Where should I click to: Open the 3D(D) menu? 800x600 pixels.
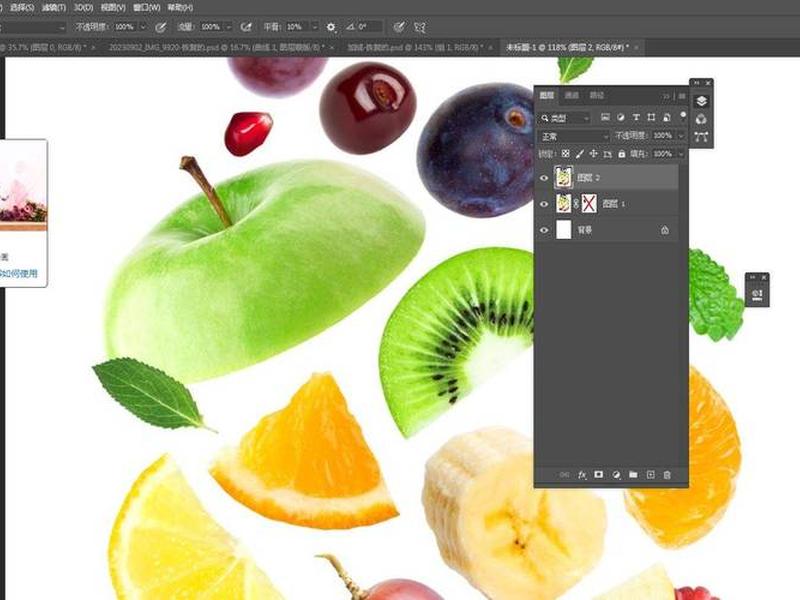point(83,8)
